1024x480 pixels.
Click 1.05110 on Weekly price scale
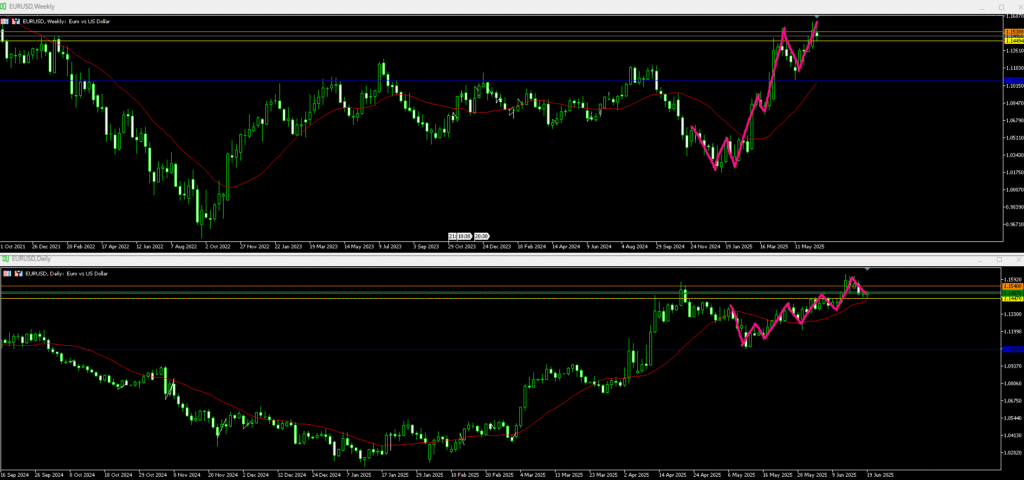tap(1014, 138)
